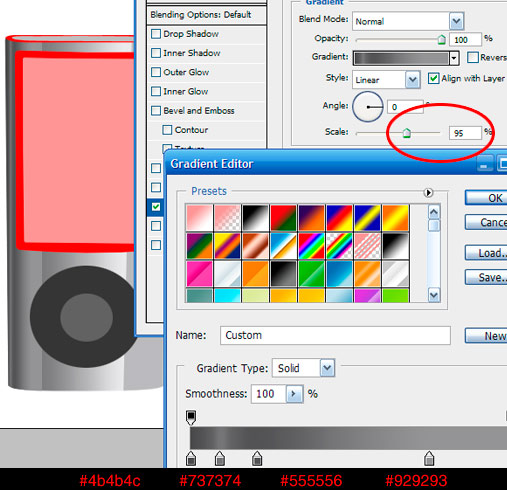Select the Drop Shadow style label
The image size is (507, 490).
(191, 34)
